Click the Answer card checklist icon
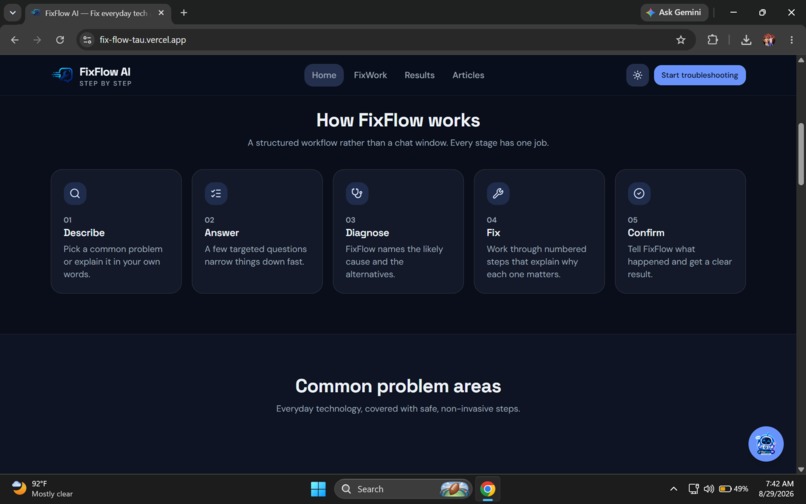 pyautogui.click(x=216, y=193)
